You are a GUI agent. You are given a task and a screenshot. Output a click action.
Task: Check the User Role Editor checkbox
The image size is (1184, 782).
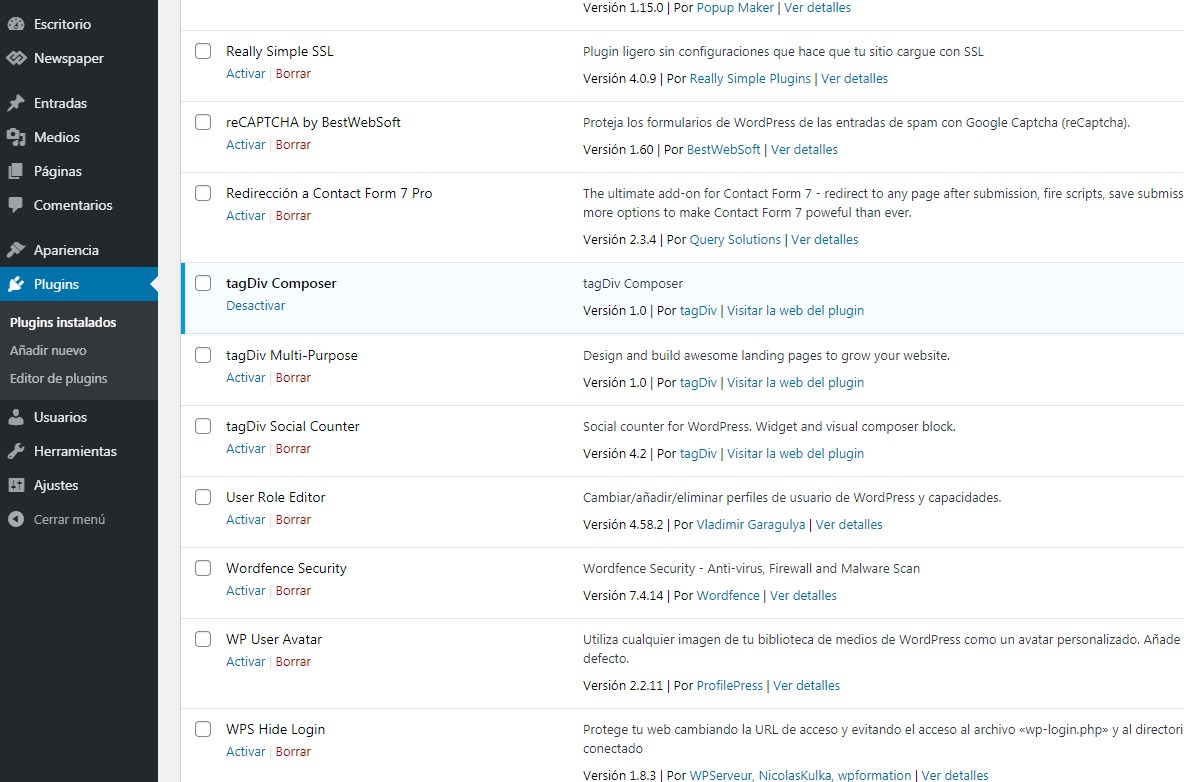point(203,497)
